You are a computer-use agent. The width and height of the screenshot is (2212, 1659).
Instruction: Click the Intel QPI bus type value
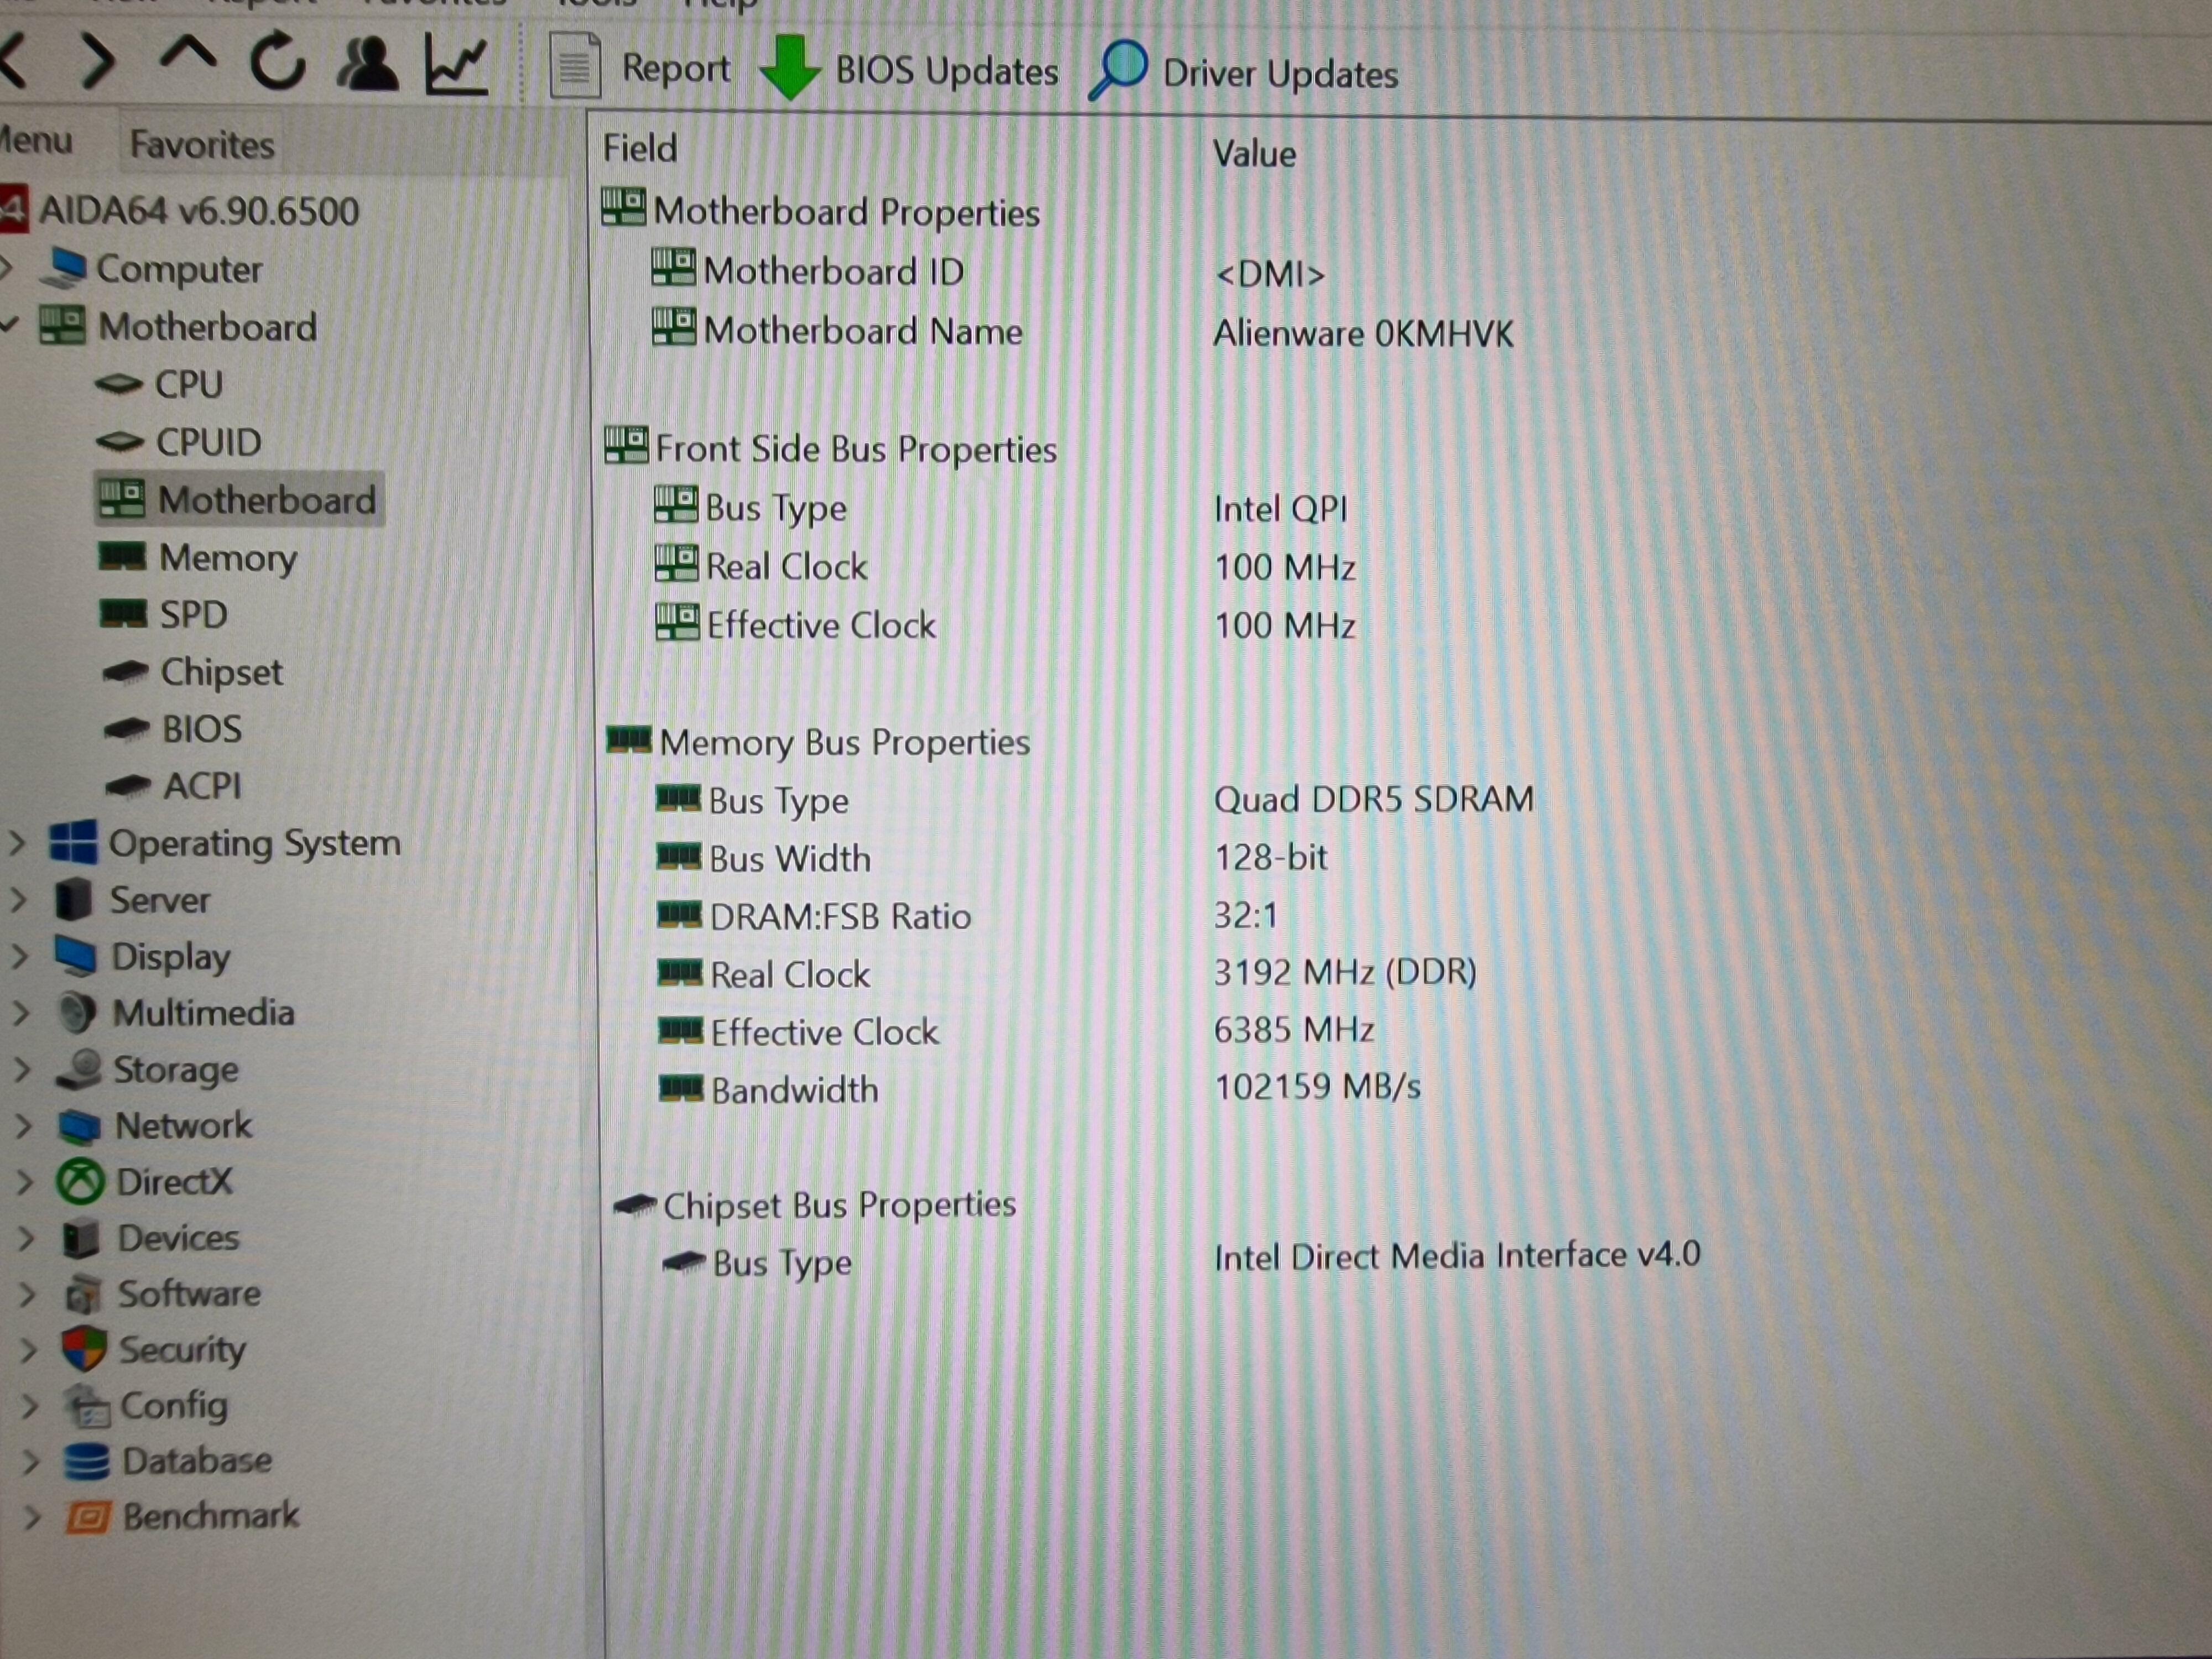click(1281, 509)
